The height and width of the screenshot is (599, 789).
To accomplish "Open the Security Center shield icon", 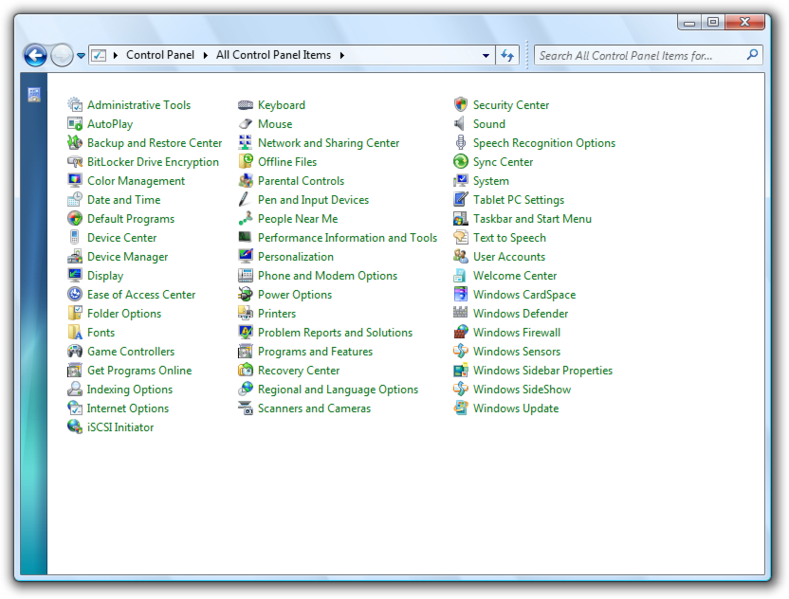I will click(460, 105).
